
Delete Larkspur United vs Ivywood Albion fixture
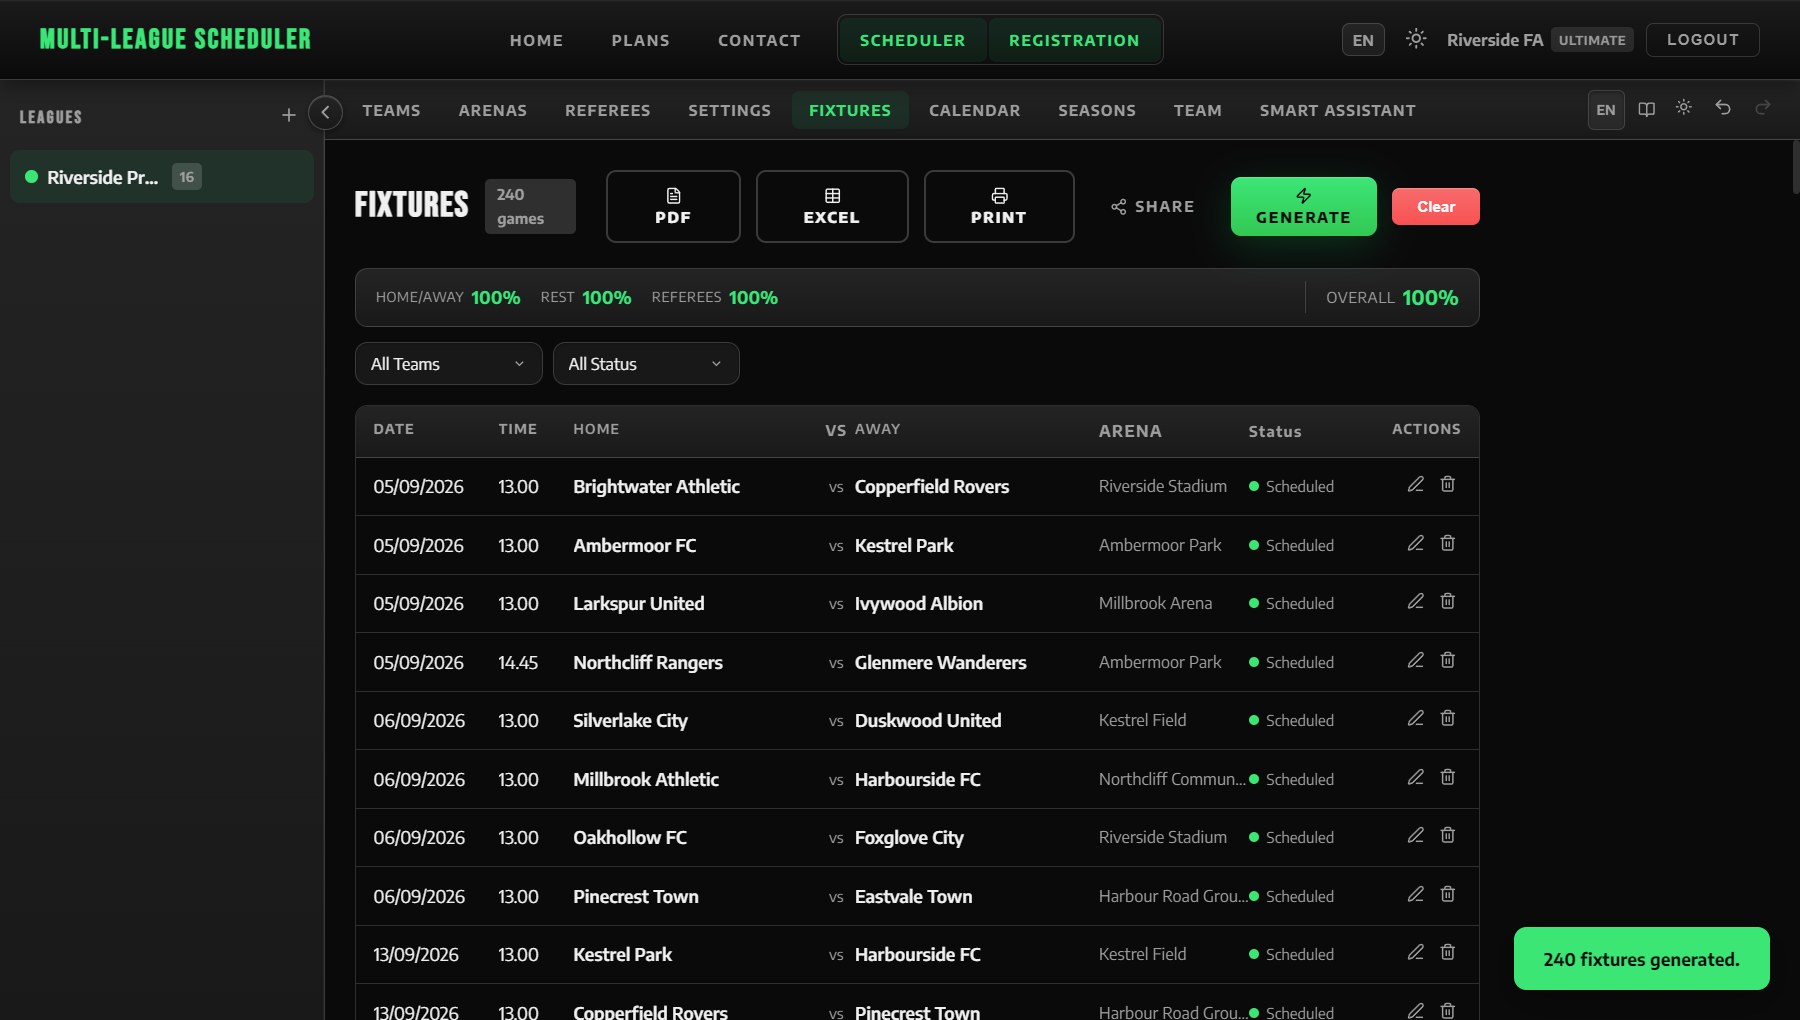click(1447, 601)
